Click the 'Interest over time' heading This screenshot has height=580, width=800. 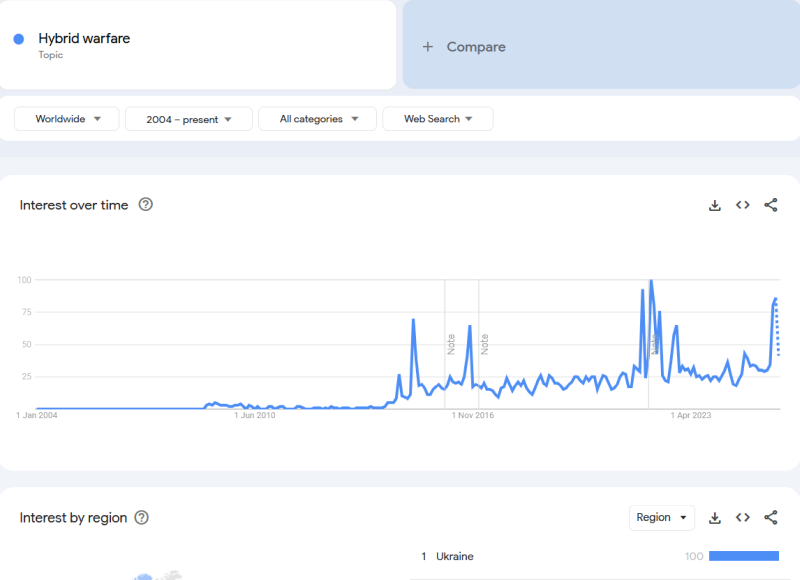click(x=74, y=205)
